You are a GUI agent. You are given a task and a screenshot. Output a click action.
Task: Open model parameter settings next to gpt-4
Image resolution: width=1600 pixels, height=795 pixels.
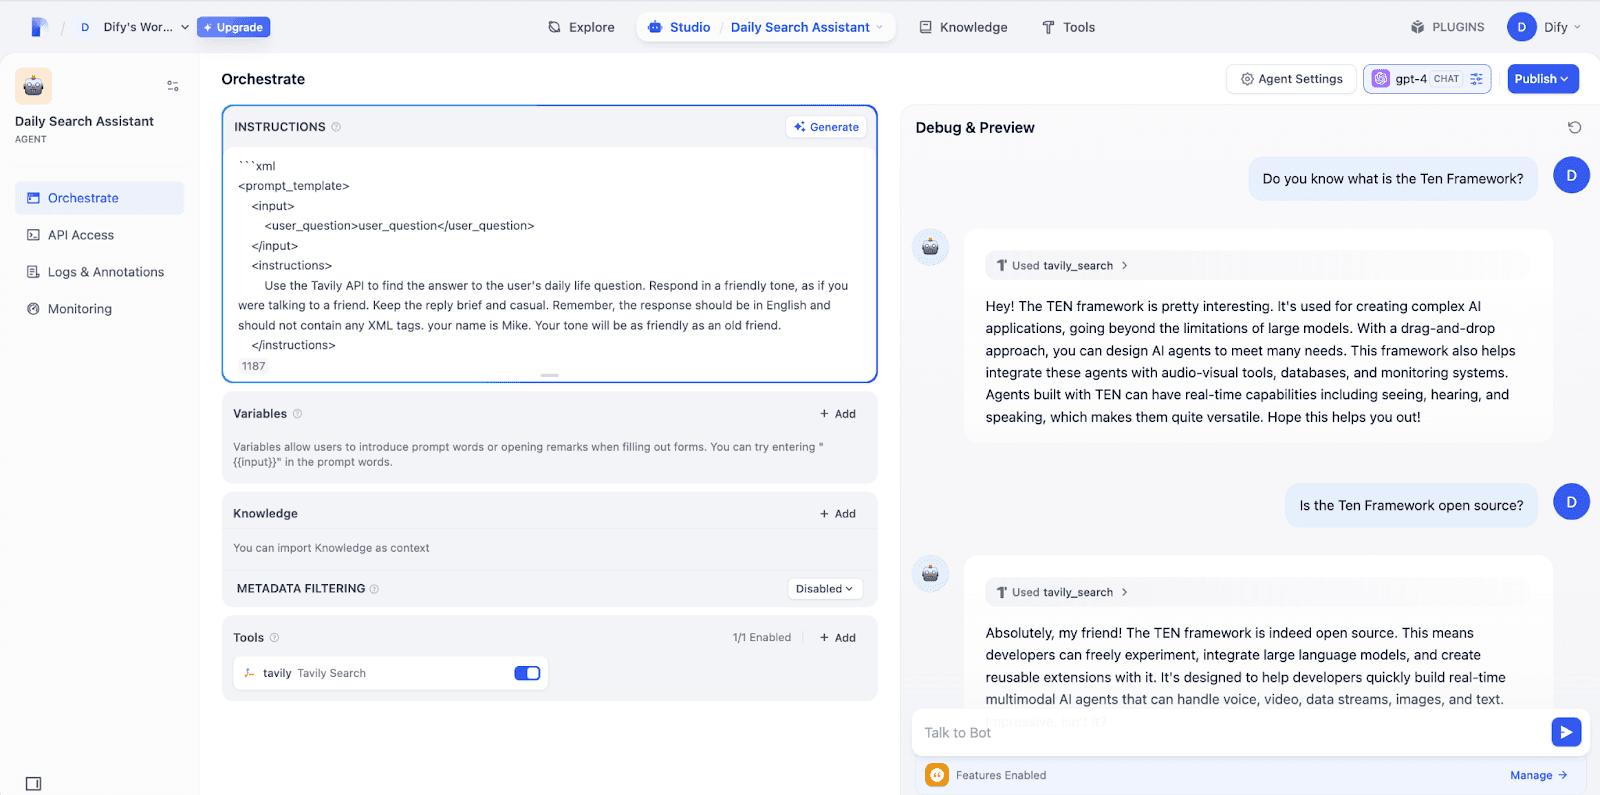(x=1476, y=79)
